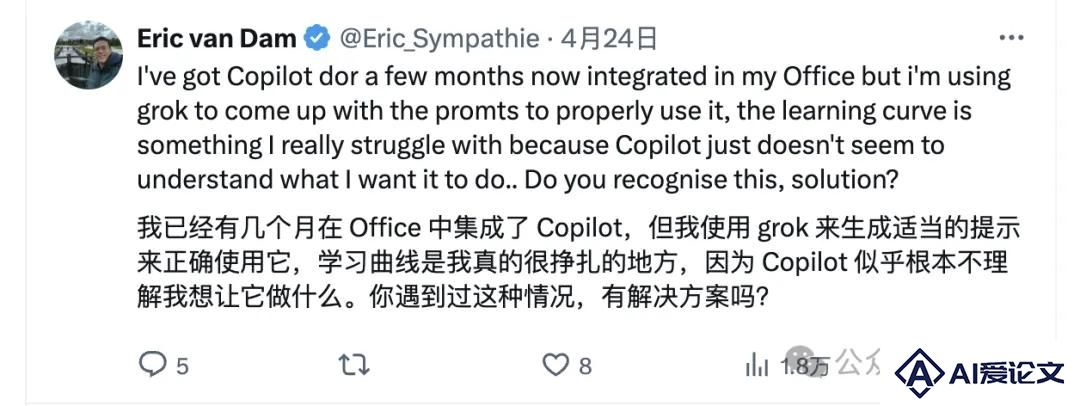The height and width of the screenshot is (406, 1080).
Task: Open Eric van Dam's profile avatar
Action: 89,55
